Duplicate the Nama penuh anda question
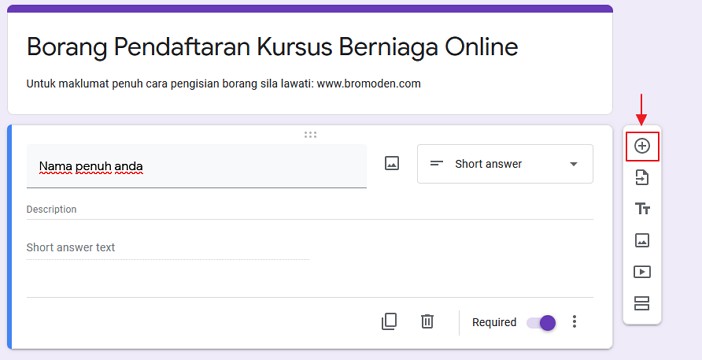The height and width of the screenshot is (360, 702). point(389,321)
